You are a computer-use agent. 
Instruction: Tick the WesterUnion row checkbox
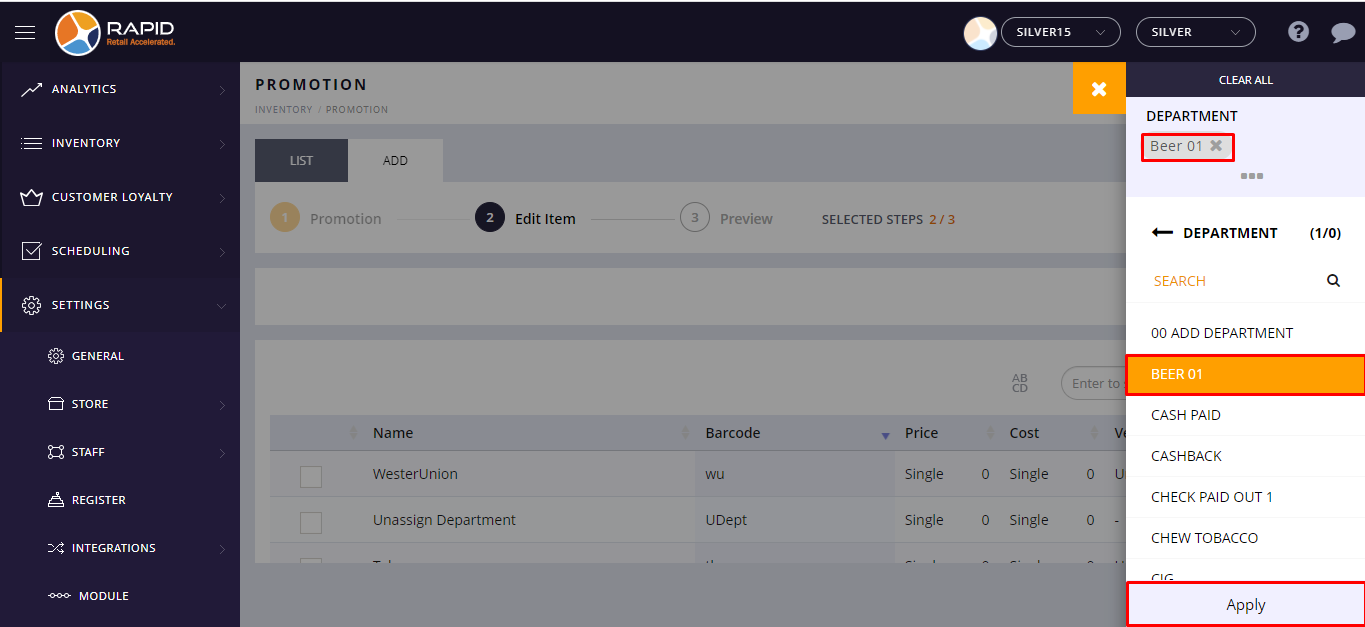(x=311, y=476)
